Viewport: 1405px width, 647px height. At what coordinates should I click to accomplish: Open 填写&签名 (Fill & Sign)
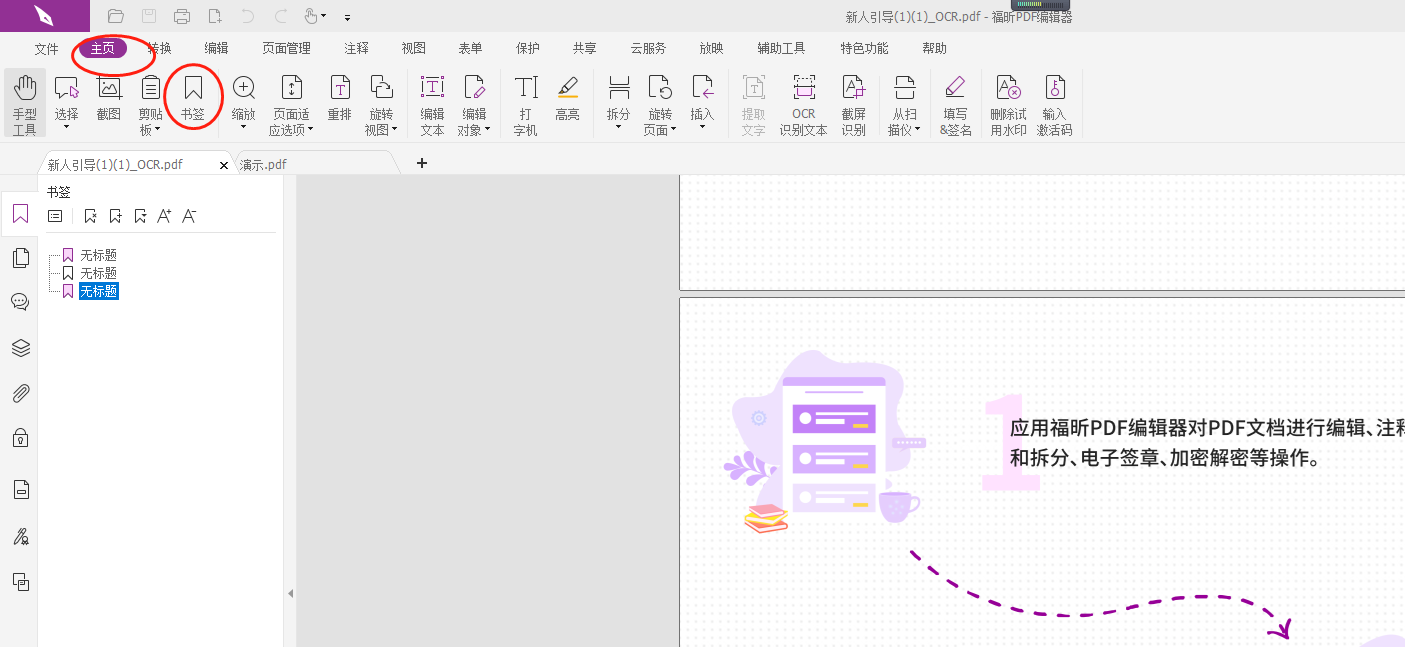955,100
